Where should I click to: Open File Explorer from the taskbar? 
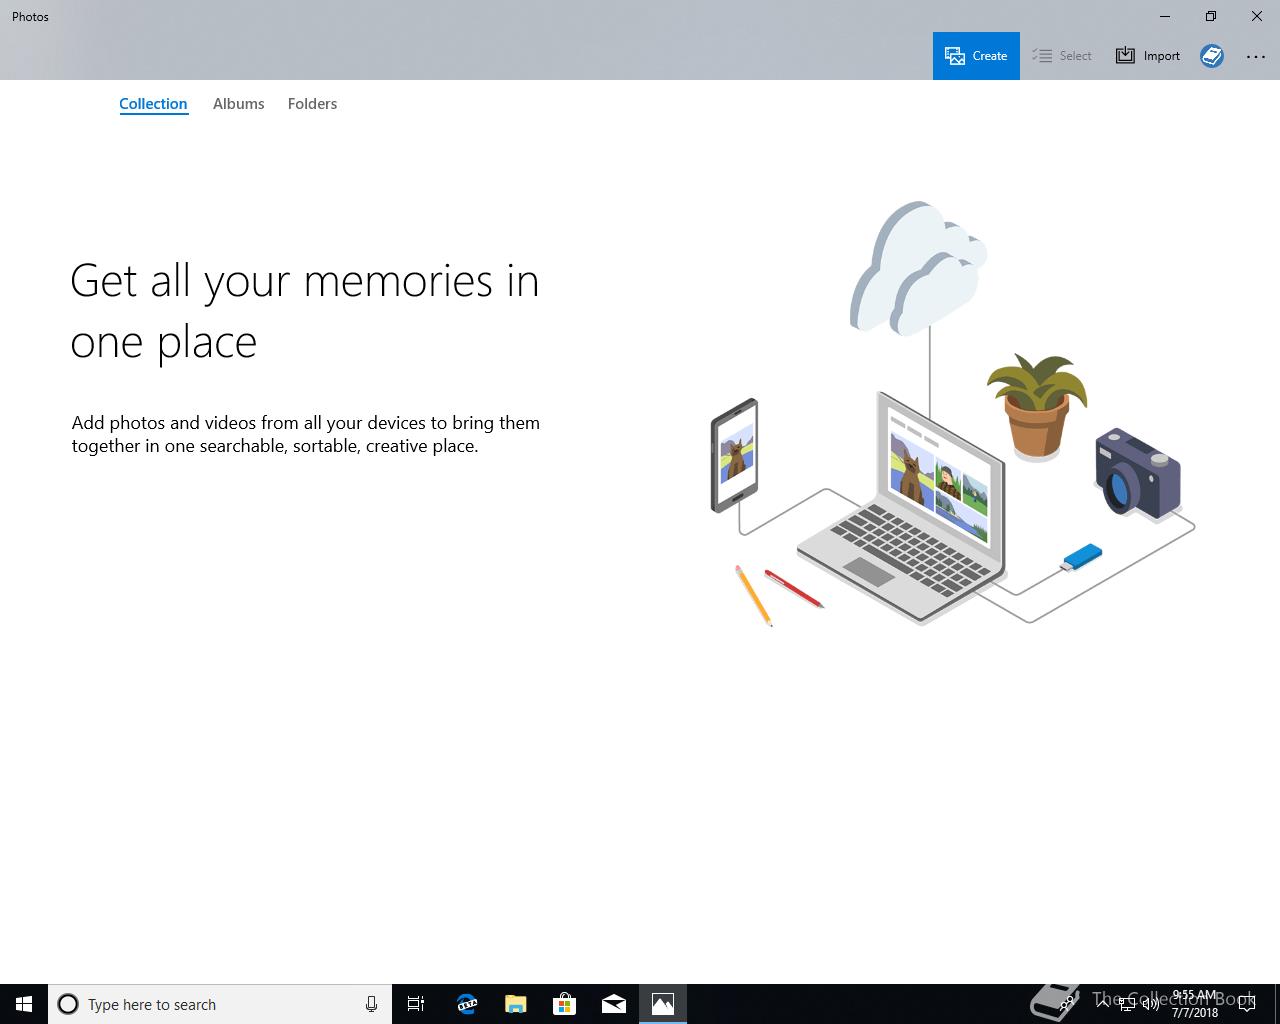(x=515, y=1004)
